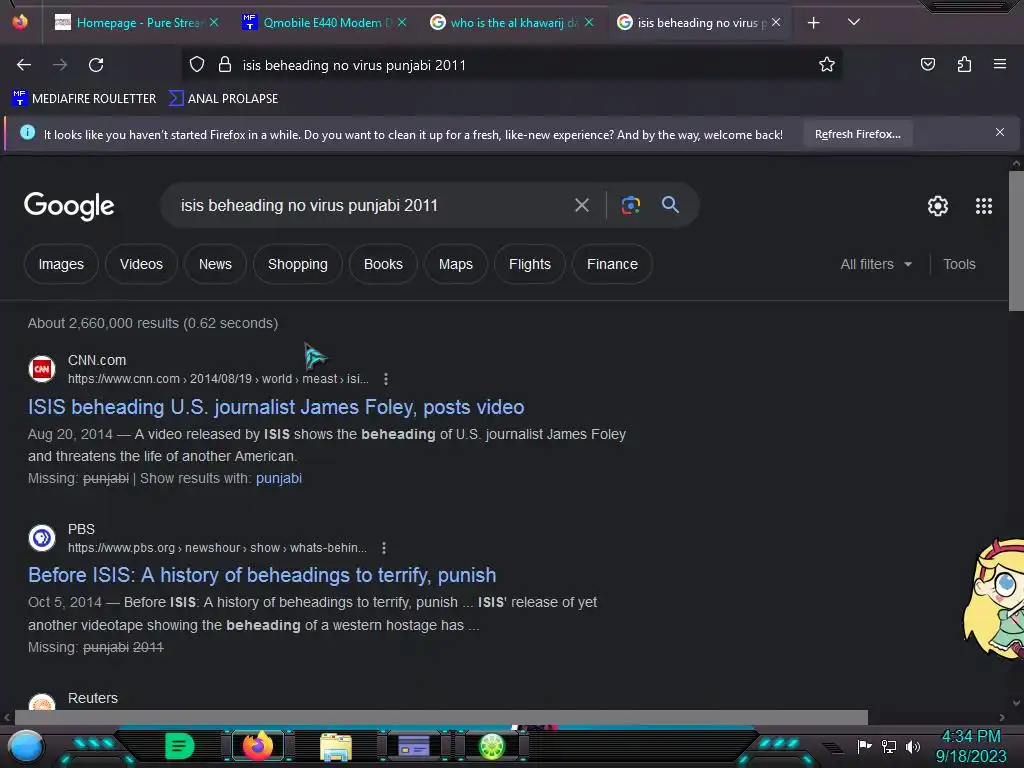
Task: Filter results by Maps
Action: coord(455,264)
